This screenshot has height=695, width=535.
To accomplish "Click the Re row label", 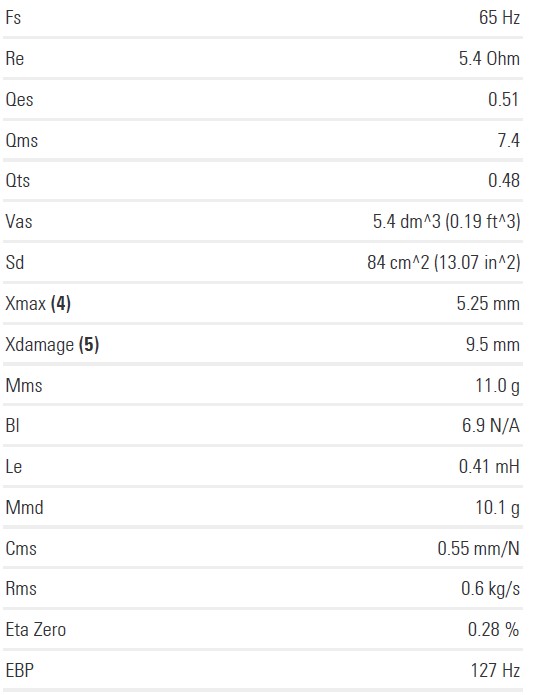I will (14, 59).
